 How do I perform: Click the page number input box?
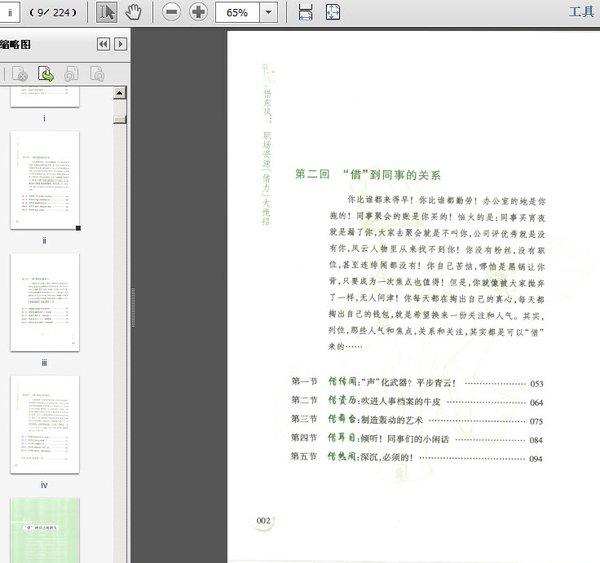pos(9,13)
